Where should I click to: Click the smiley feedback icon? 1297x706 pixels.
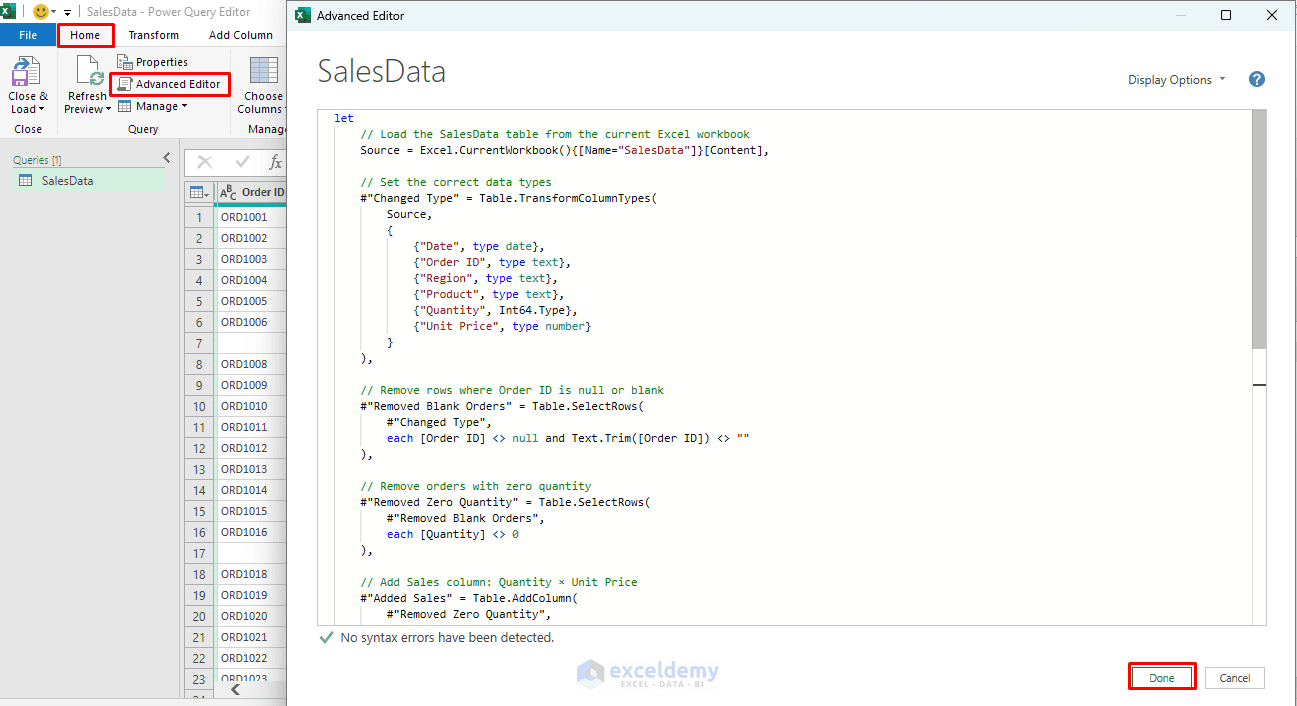click(41, 11)
